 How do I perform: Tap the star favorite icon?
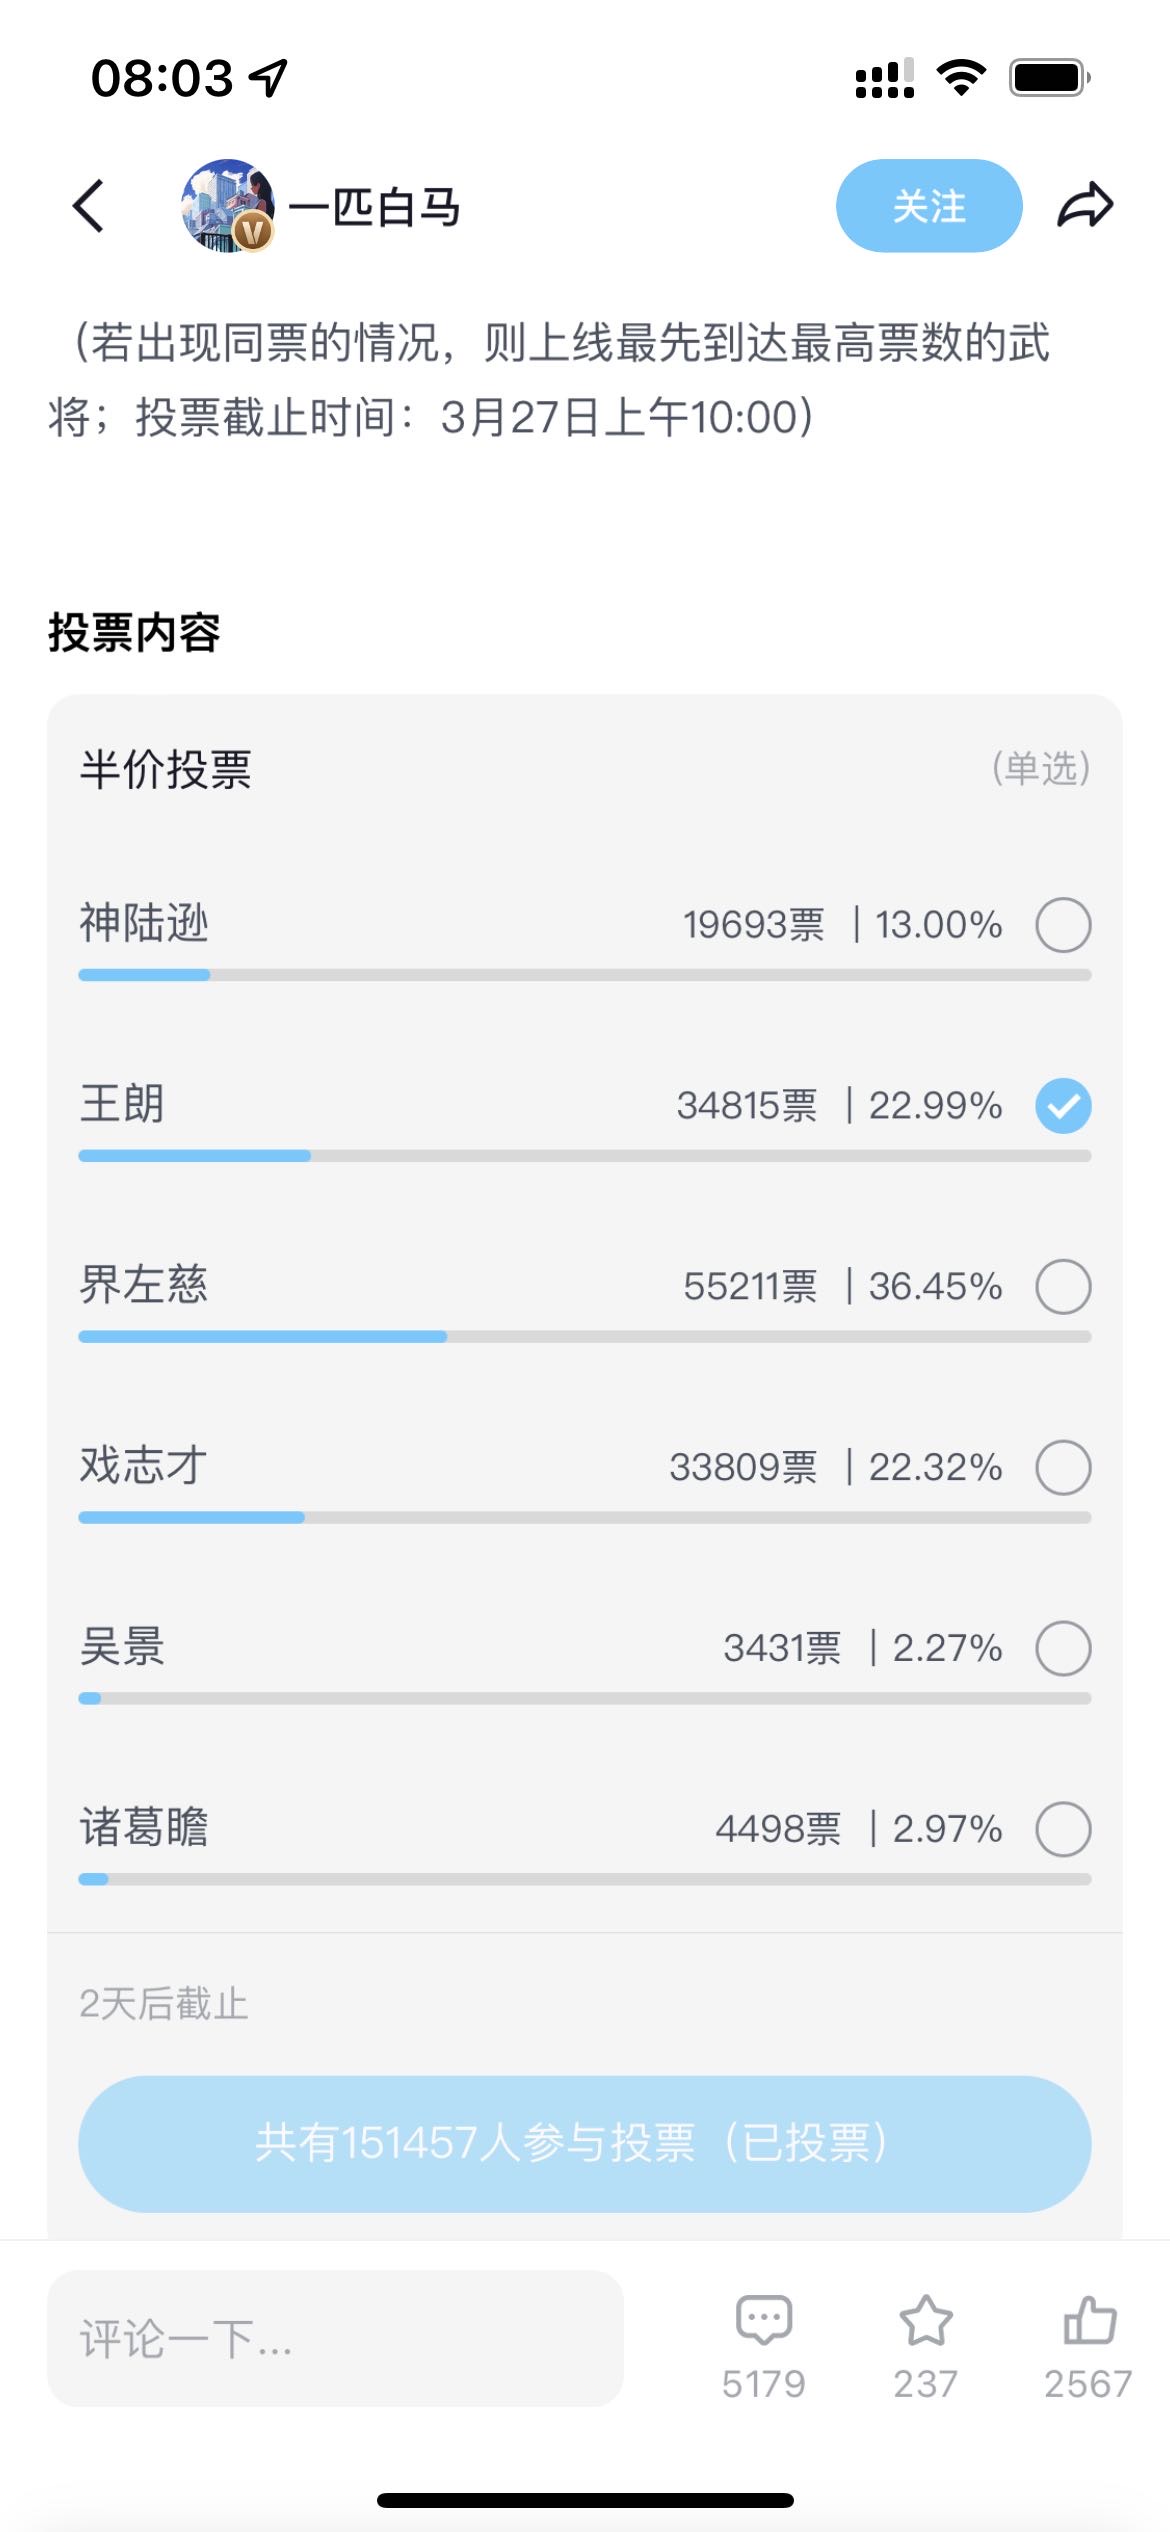(926, 2320)
